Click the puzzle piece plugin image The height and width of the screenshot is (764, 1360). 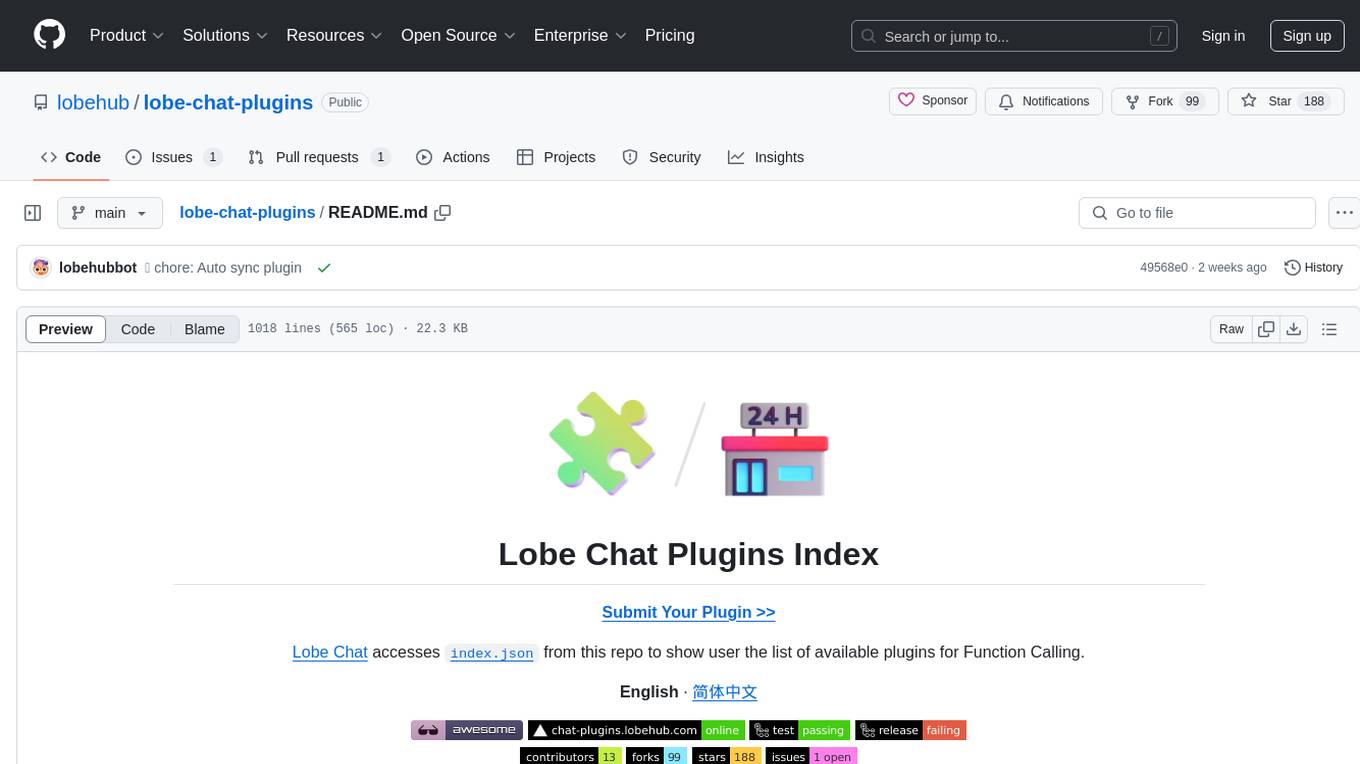point(602,444)
